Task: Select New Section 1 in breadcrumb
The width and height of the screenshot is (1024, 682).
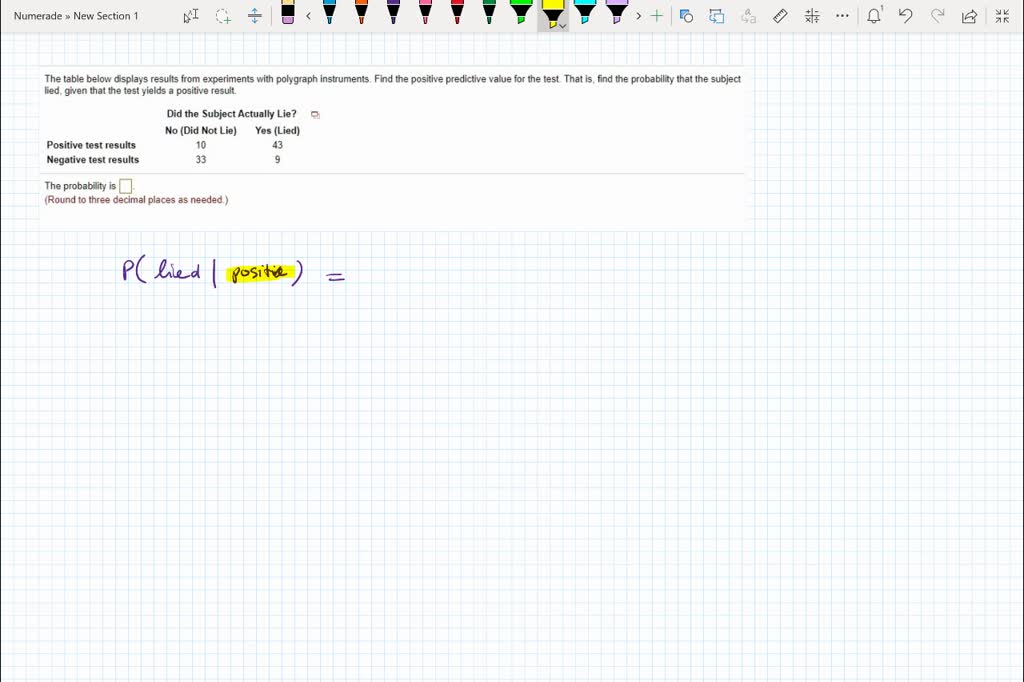Action: [x=104, y=15]
